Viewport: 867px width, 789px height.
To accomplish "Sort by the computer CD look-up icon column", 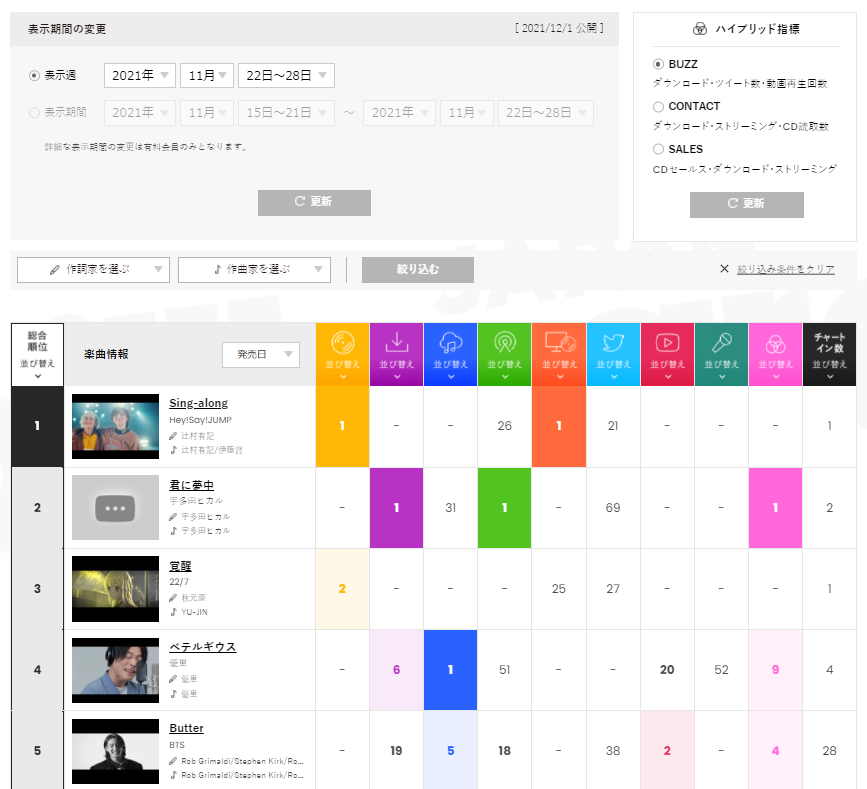I will click(x=559, y=354).
